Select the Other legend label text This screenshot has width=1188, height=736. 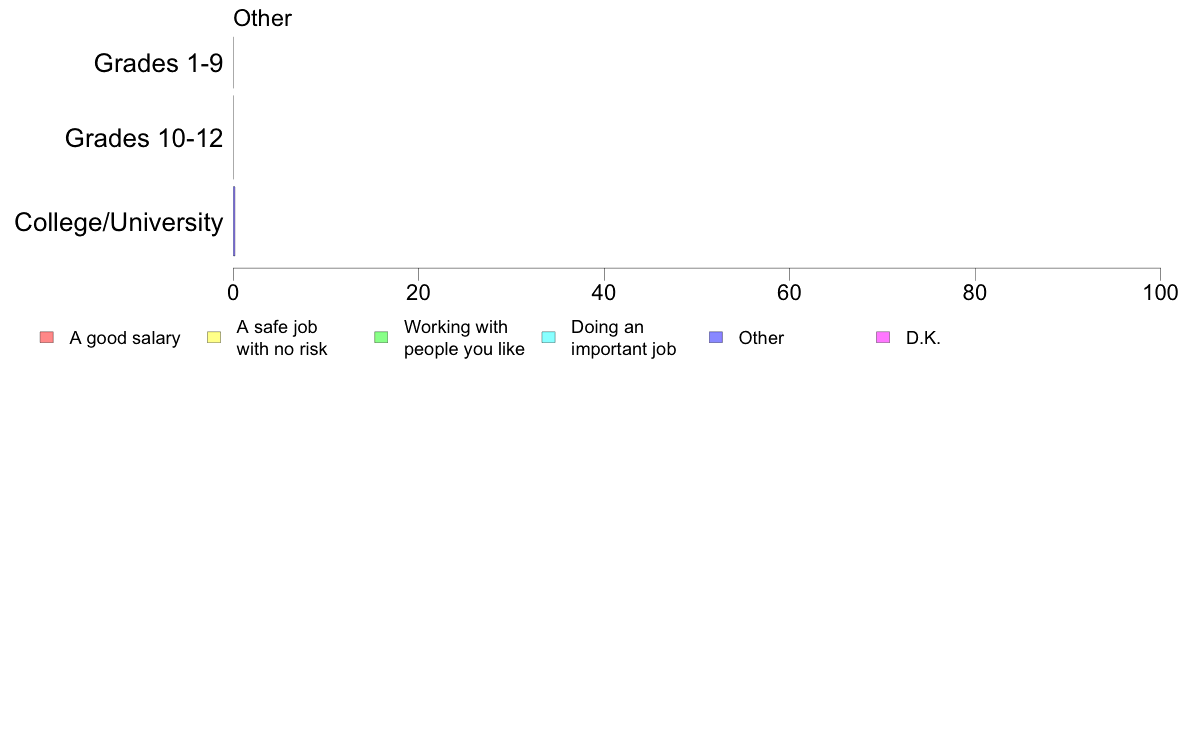point(761,338)
